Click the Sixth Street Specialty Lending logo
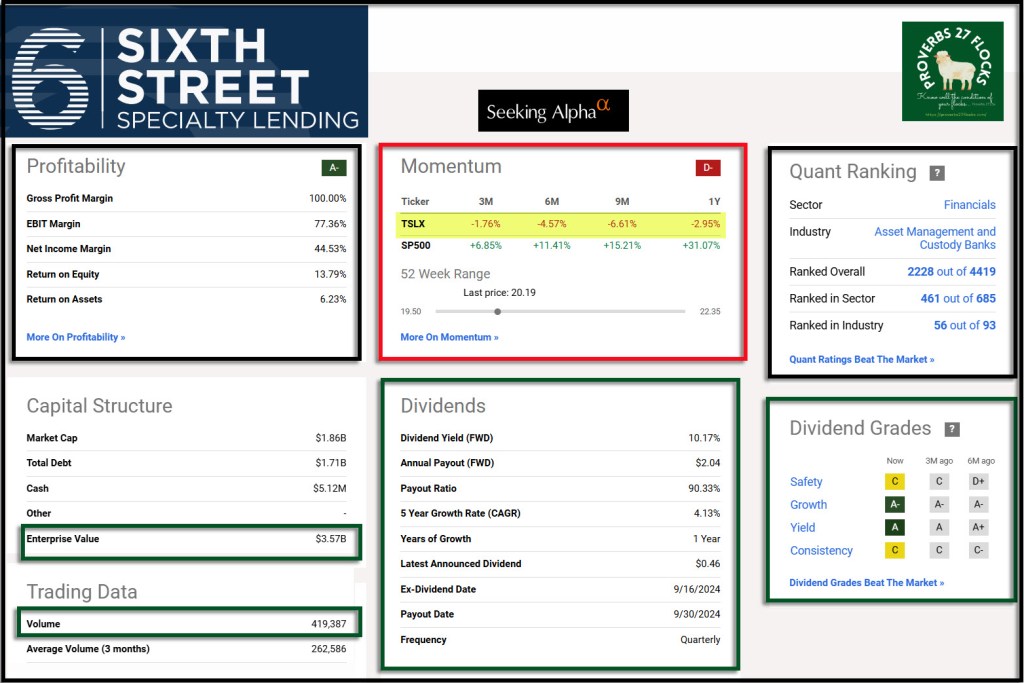1024x683 pixels. [x=185, y=72]
